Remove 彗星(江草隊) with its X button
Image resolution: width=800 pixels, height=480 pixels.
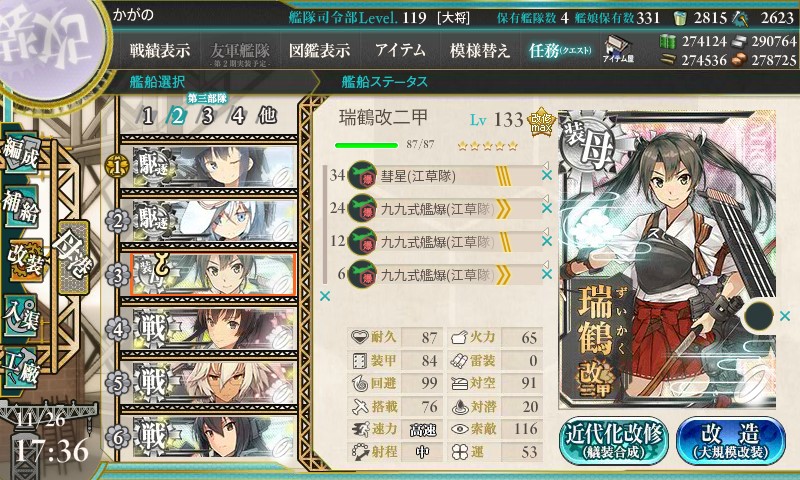coord(547,175)
